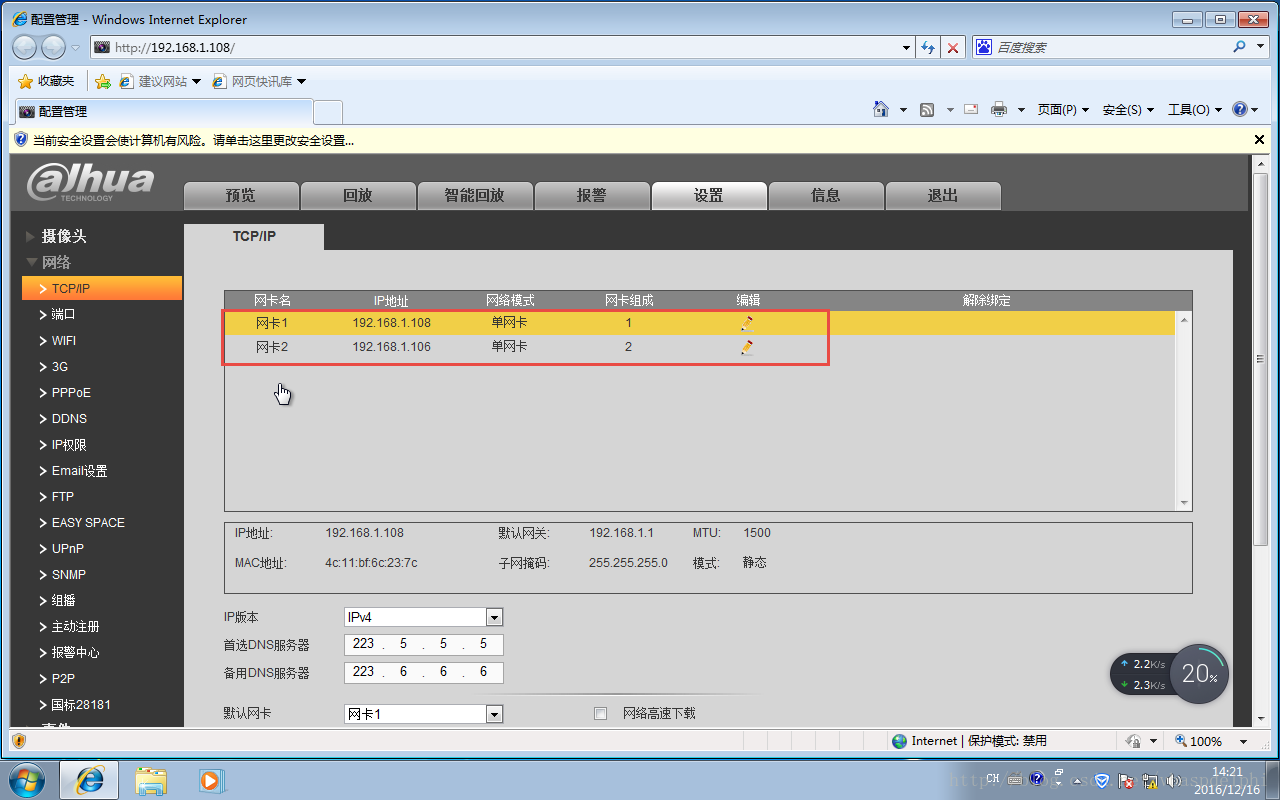Click the read mail envelope icon

tap(970, 109)
